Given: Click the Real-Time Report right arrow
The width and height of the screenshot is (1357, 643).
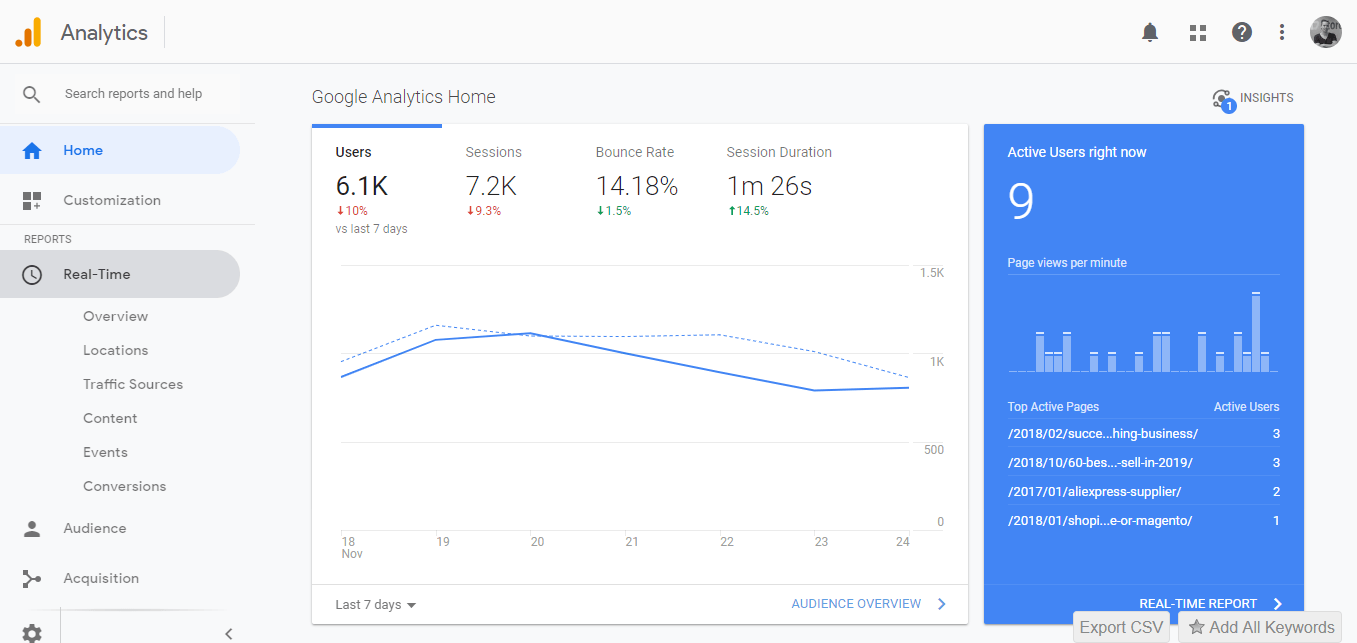Looking at the screenshot, I should pos(1277,604).
